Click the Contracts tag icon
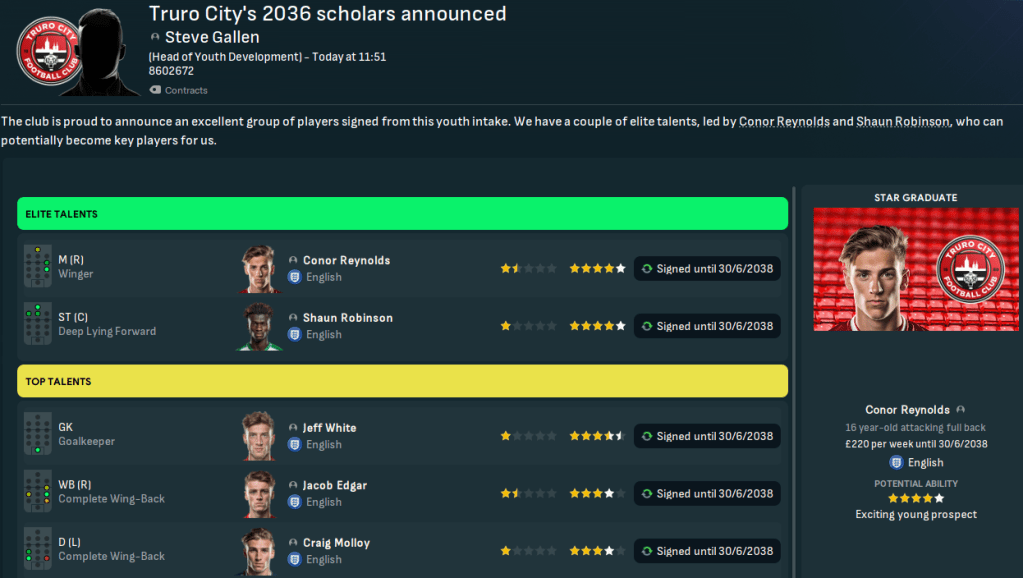Image resolution: width=1023 pixels, height=578 pixels. click(x=155, y=90)
